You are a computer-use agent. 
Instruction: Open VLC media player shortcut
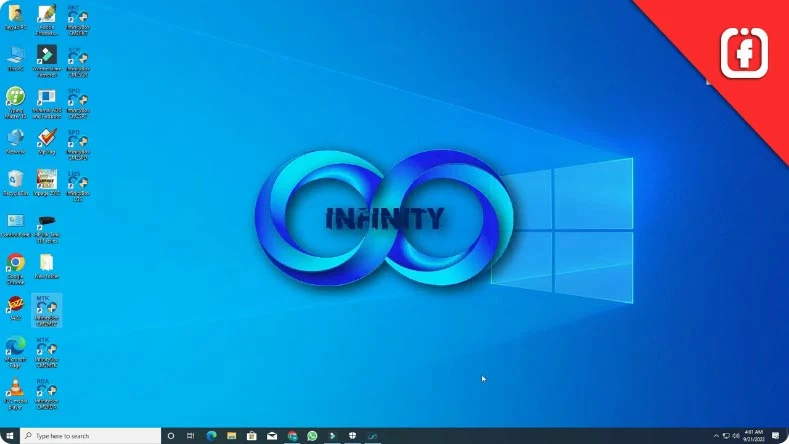[16, 394]
